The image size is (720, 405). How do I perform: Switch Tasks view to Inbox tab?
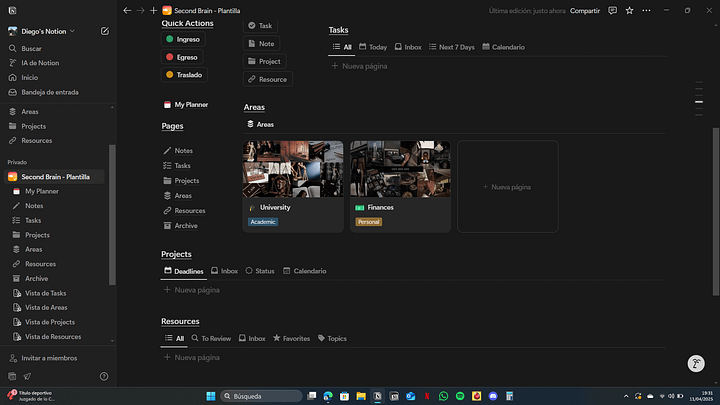(408, 47)
